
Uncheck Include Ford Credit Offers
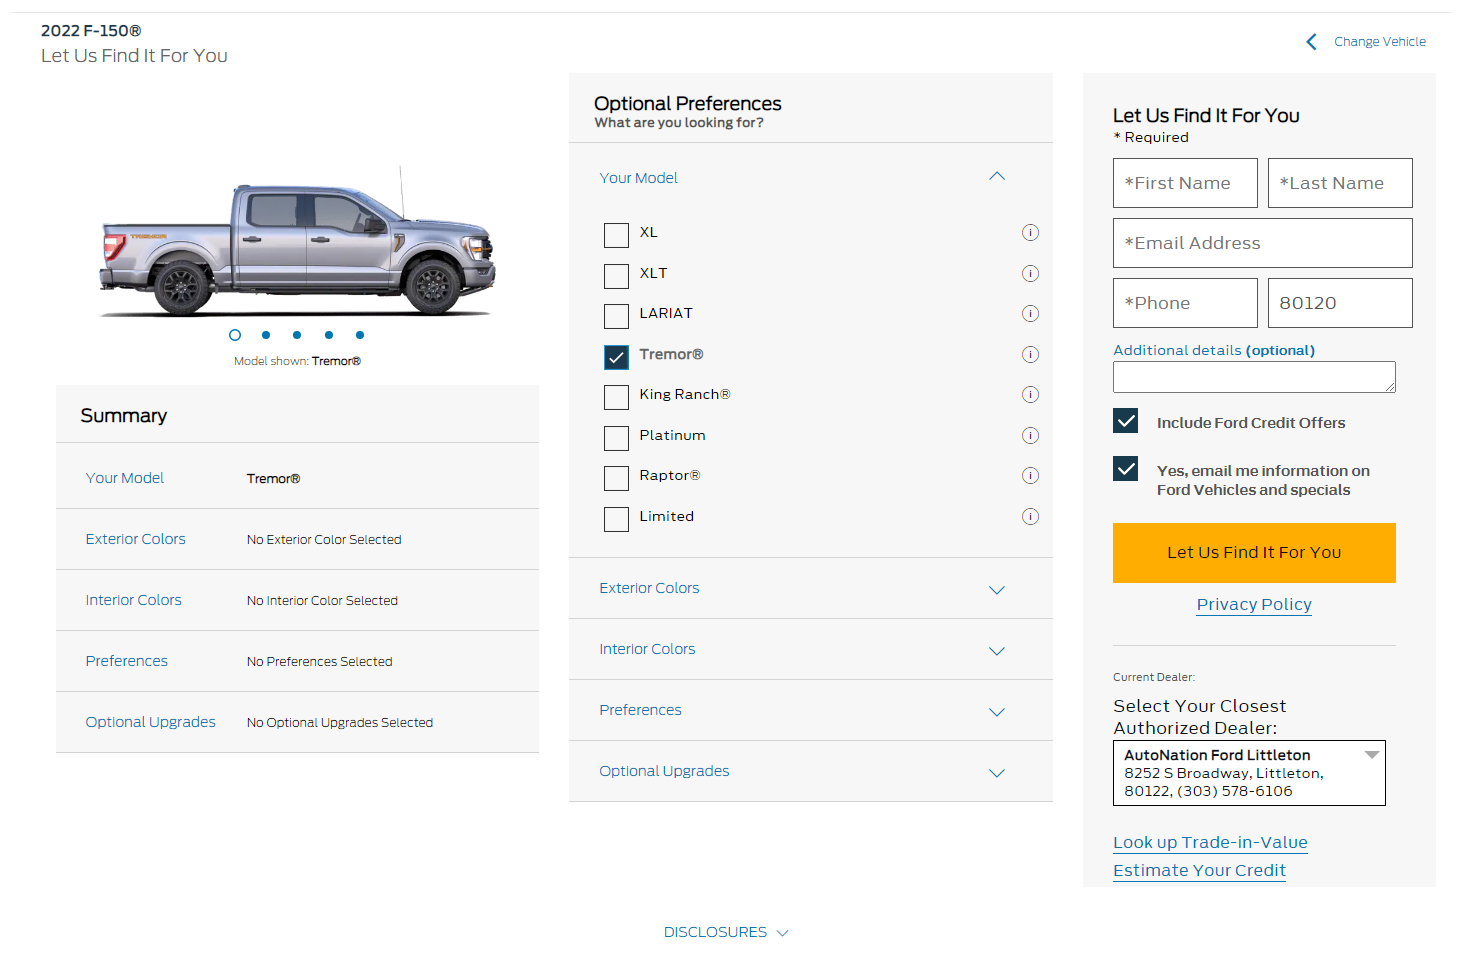coord(1125,421)
